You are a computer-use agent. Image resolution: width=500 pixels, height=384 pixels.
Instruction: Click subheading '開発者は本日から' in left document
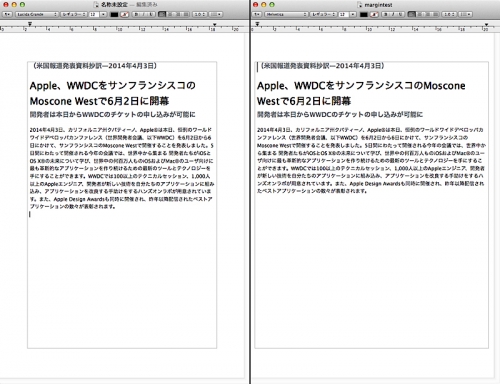tap(56, 114)
